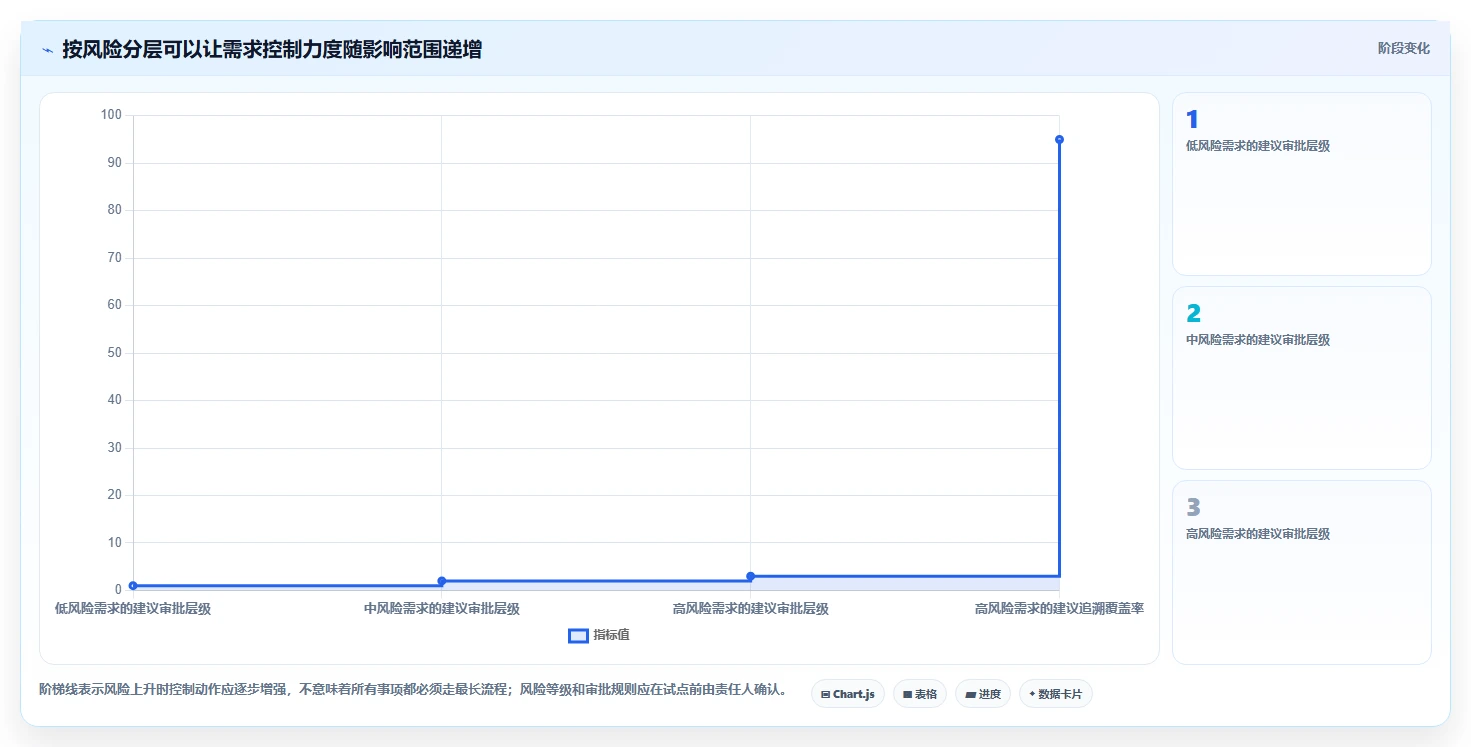Click the 指标值 legend label
Image resolution: width=1471 pixels, height=747 pixels.
coord(611,635)
